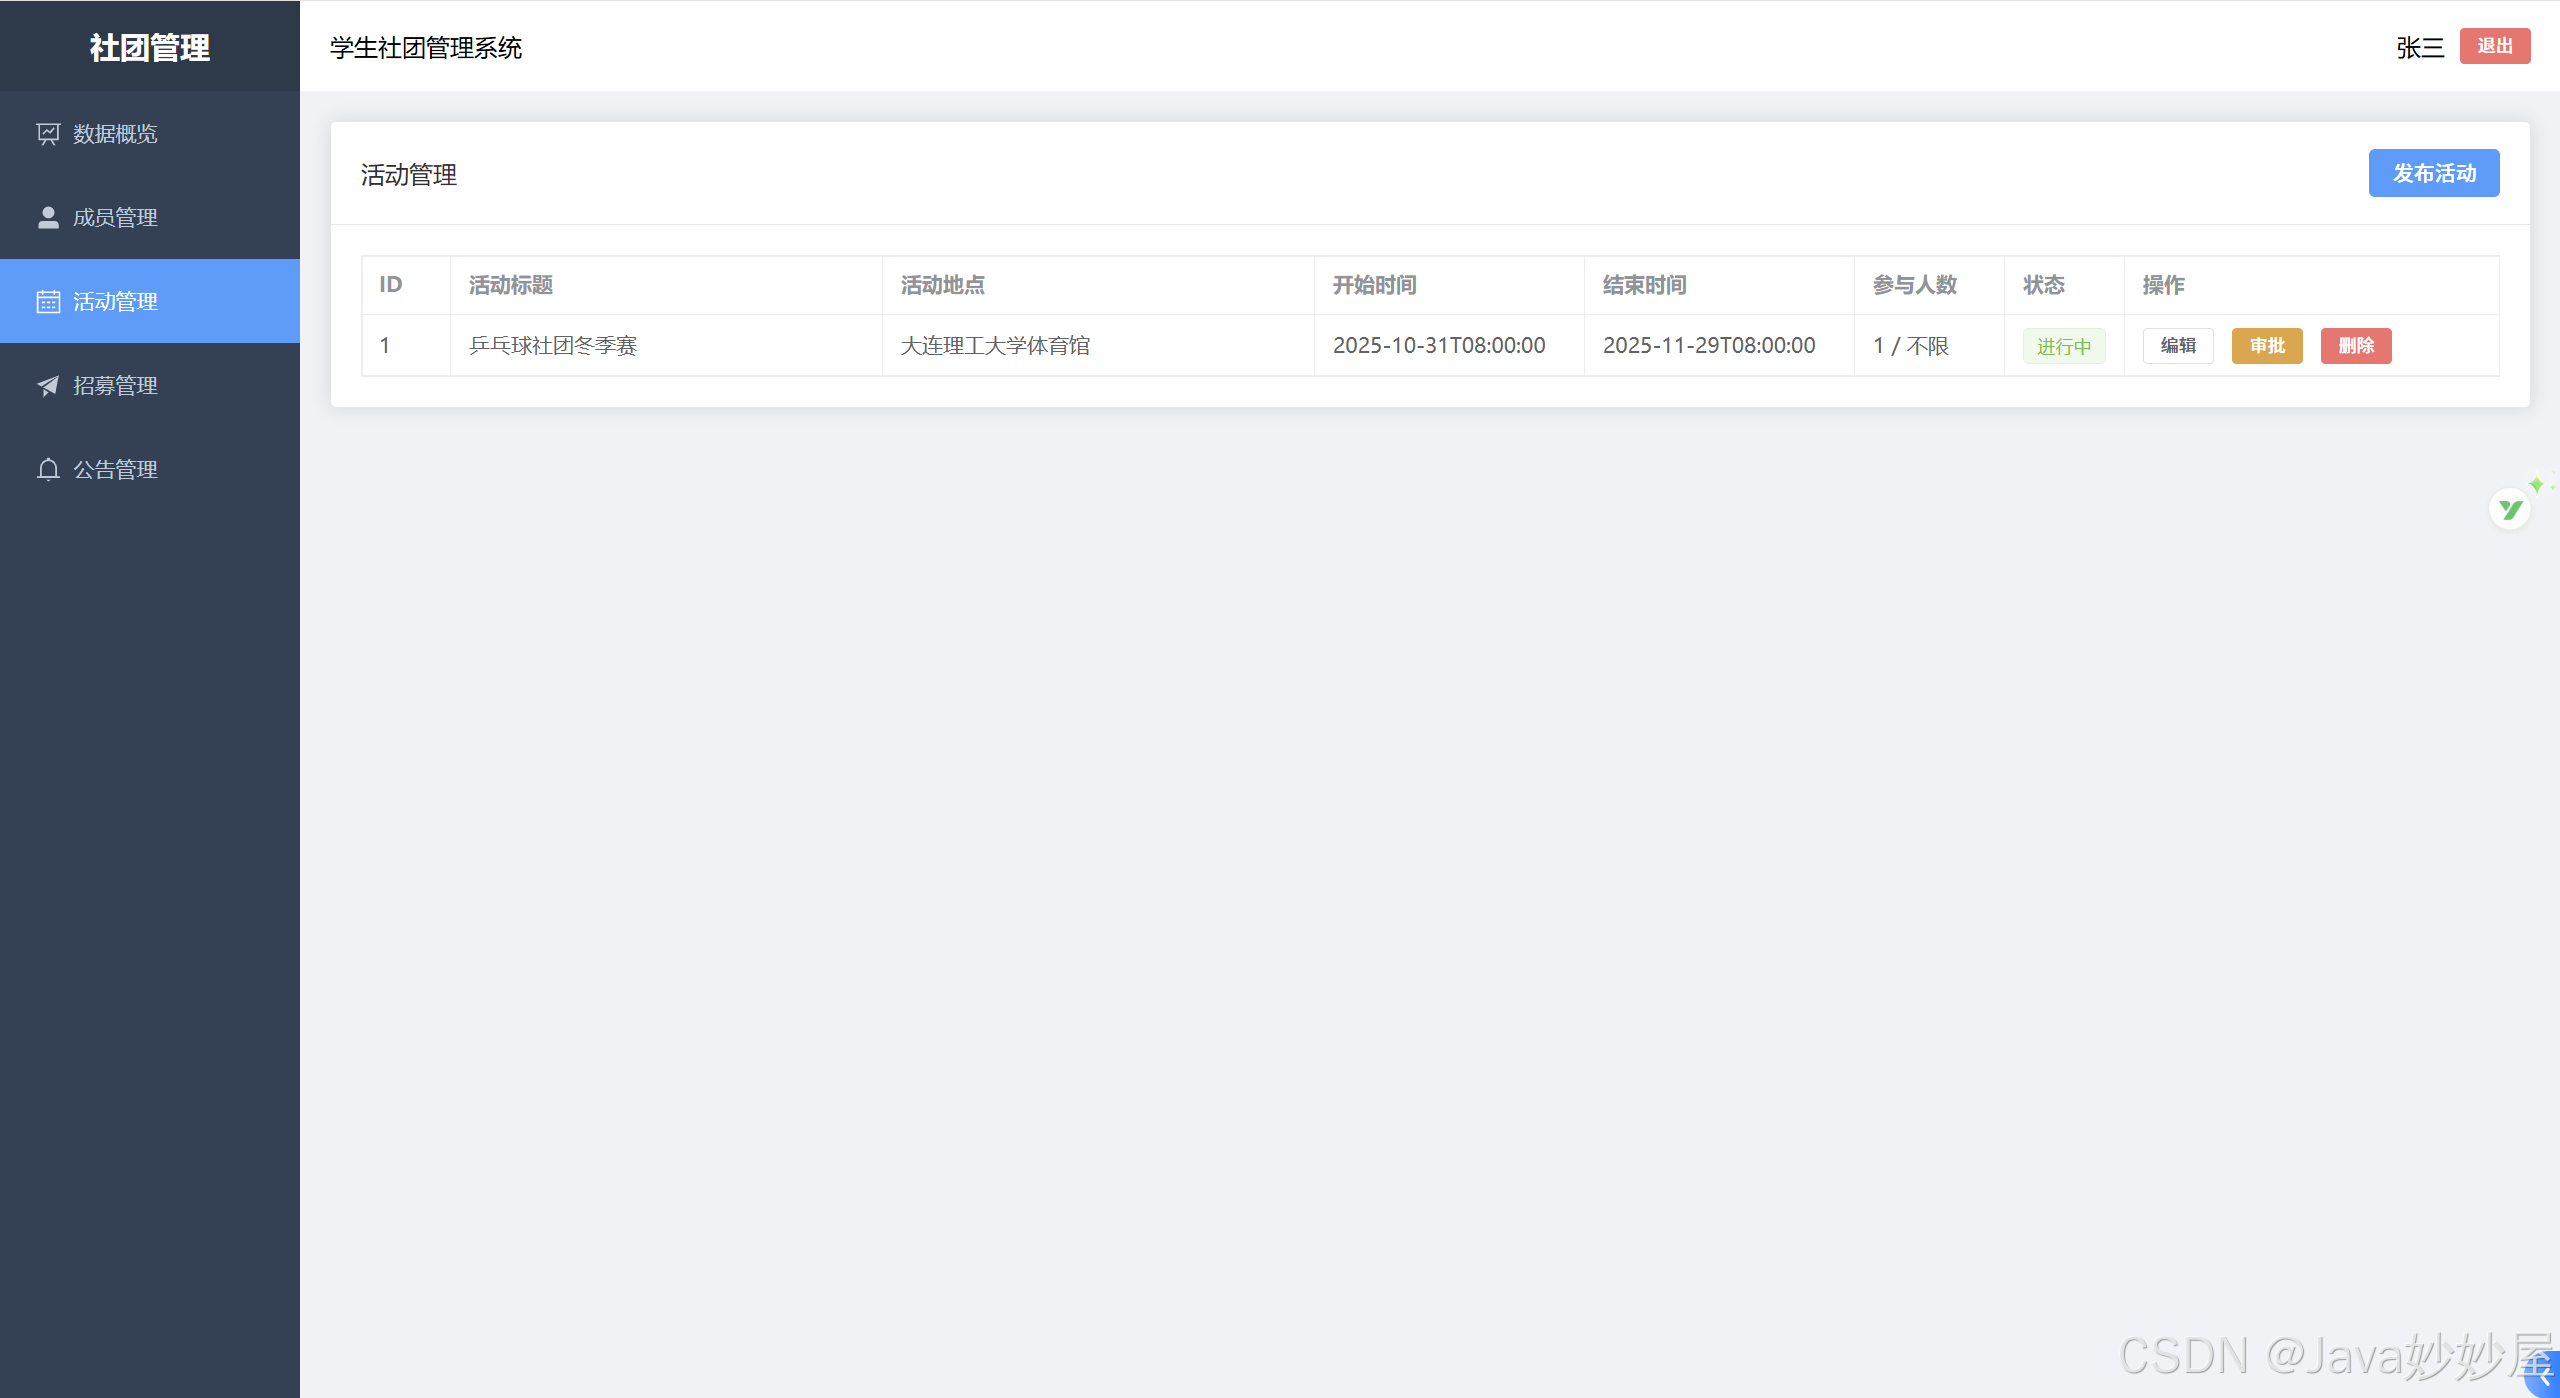Click the 活动管理 card heading

point(409,175)
